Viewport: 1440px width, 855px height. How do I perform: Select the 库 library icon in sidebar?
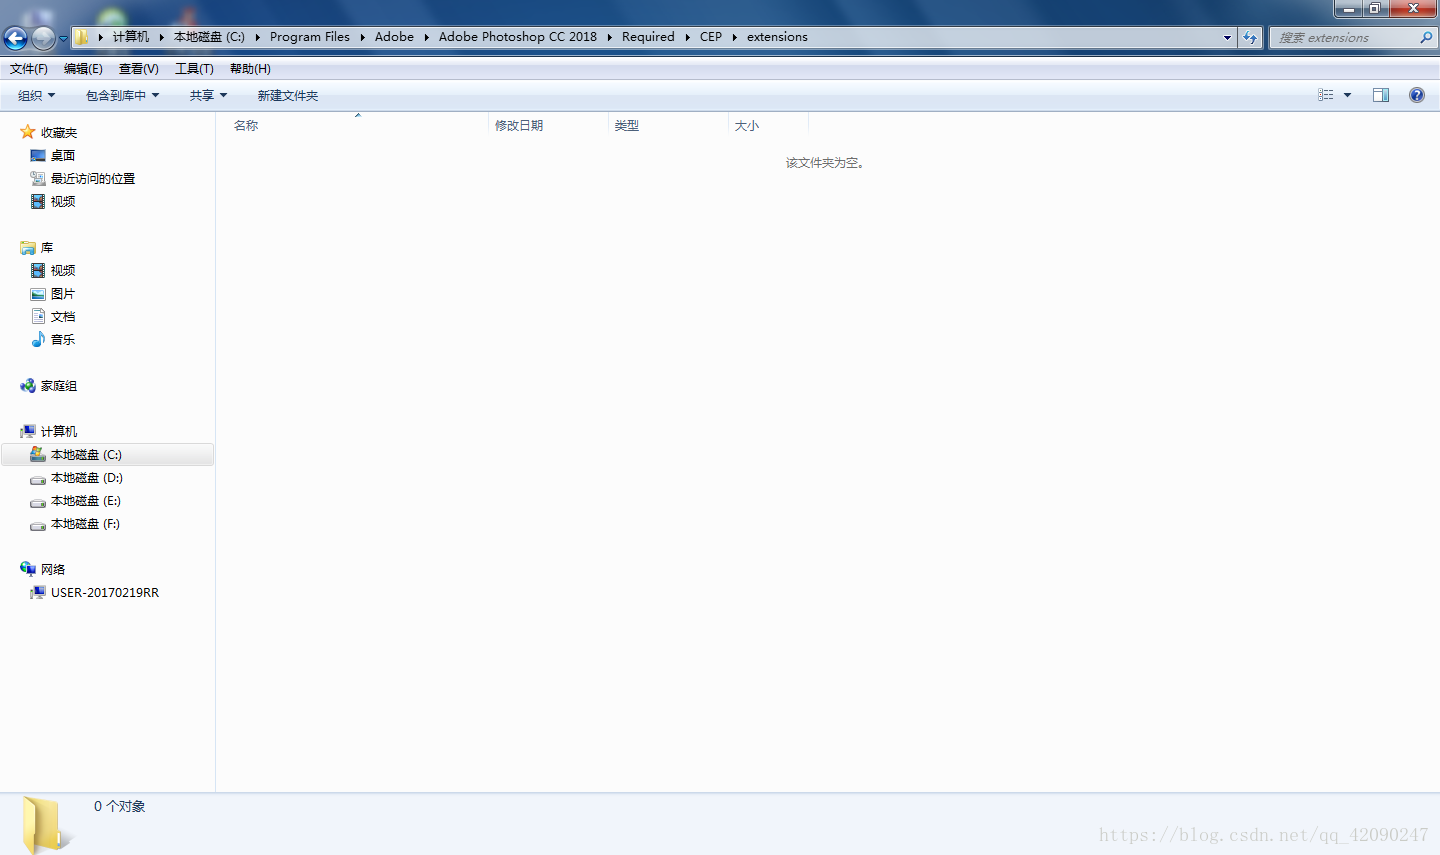pos(28,247)
